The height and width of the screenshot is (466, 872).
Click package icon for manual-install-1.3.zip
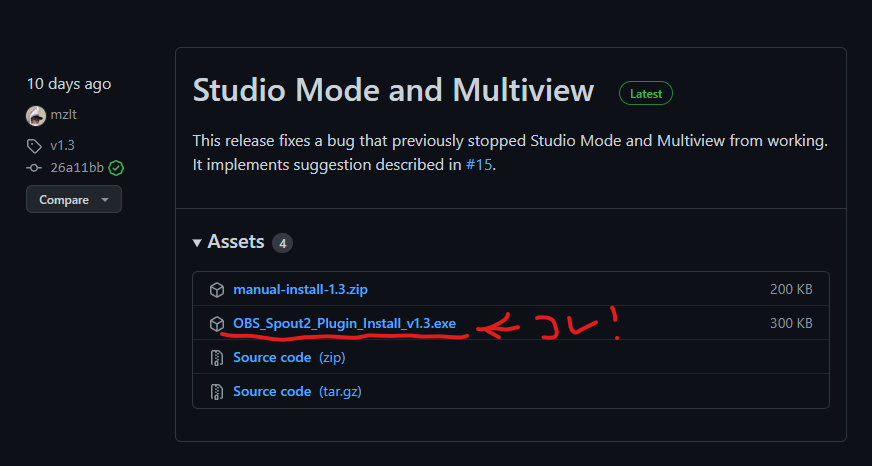(217, 290)
